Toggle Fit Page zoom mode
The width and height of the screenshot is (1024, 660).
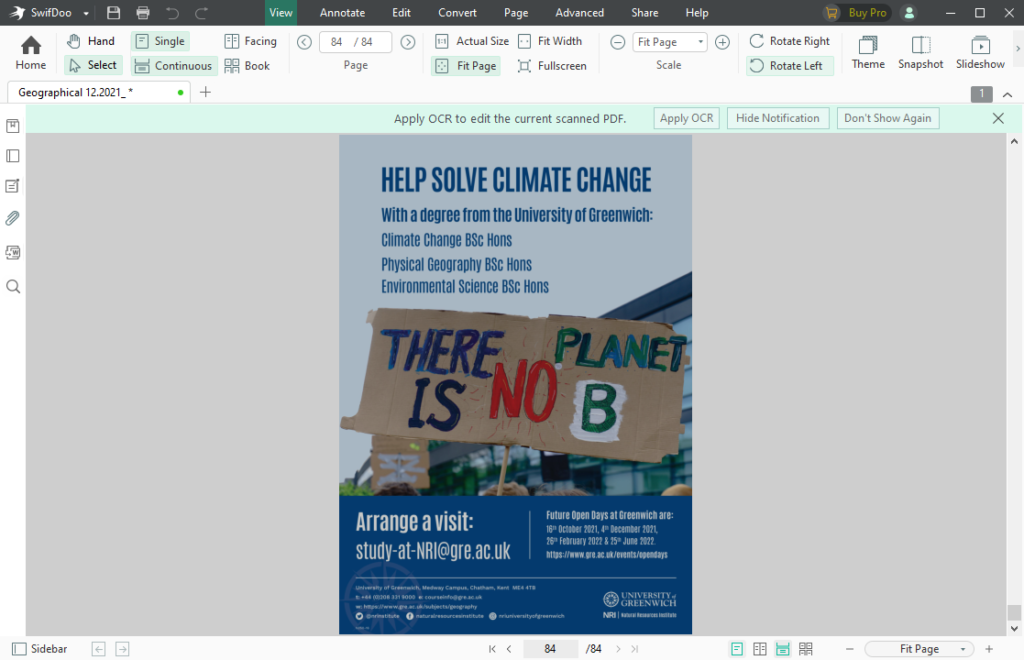[x=466, y=66]
